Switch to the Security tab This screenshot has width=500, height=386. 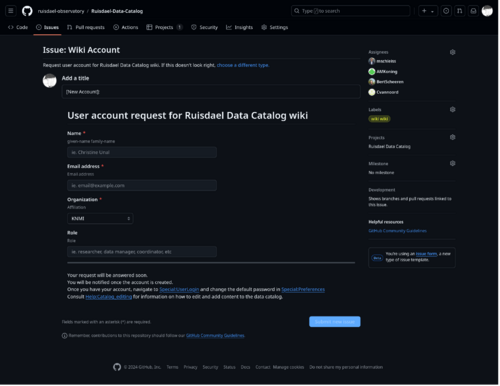[204, 27]
